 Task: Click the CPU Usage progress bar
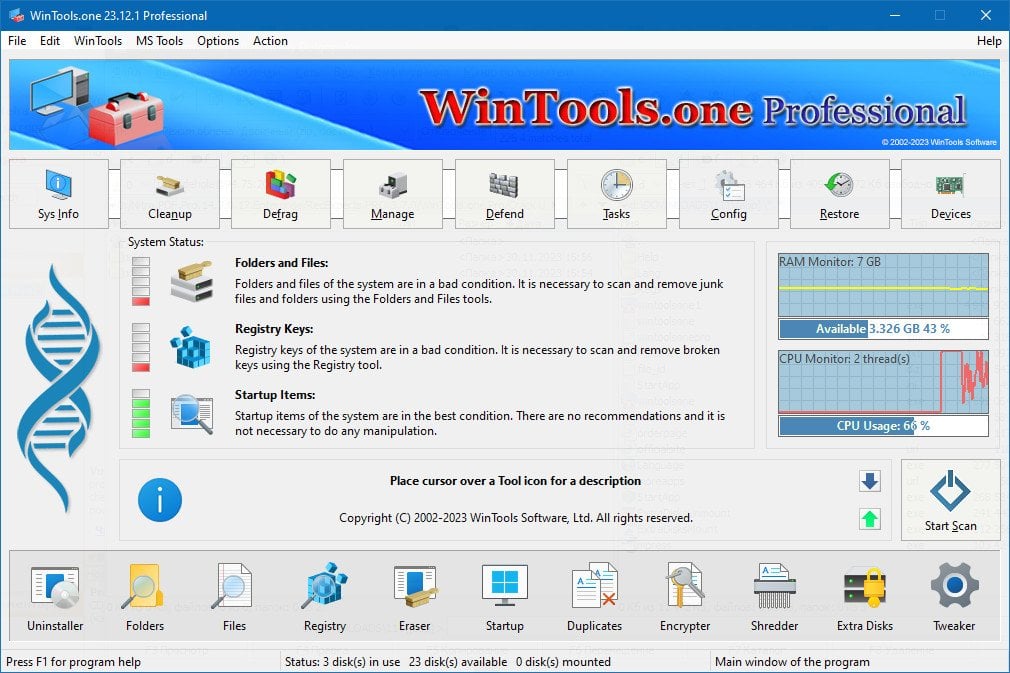coord(882,426)
